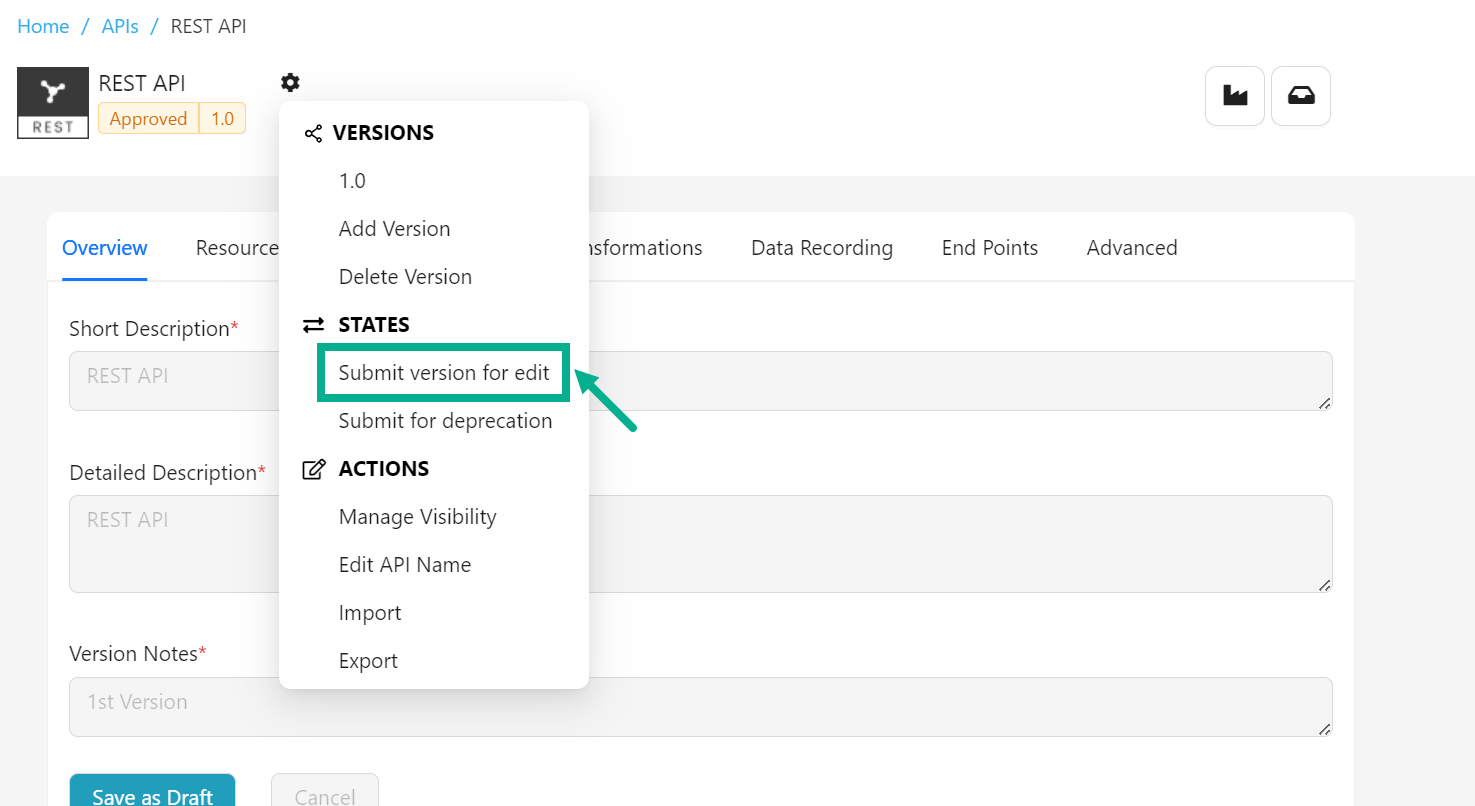Select Delete Version menu entry
This screenshot has height=806, width=1475.
coord(405,277)
